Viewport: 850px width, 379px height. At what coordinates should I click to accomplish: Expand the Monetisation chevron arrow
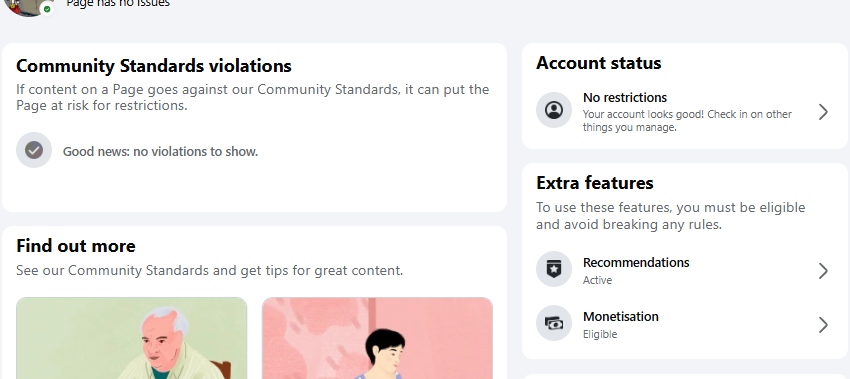point(823,325)
